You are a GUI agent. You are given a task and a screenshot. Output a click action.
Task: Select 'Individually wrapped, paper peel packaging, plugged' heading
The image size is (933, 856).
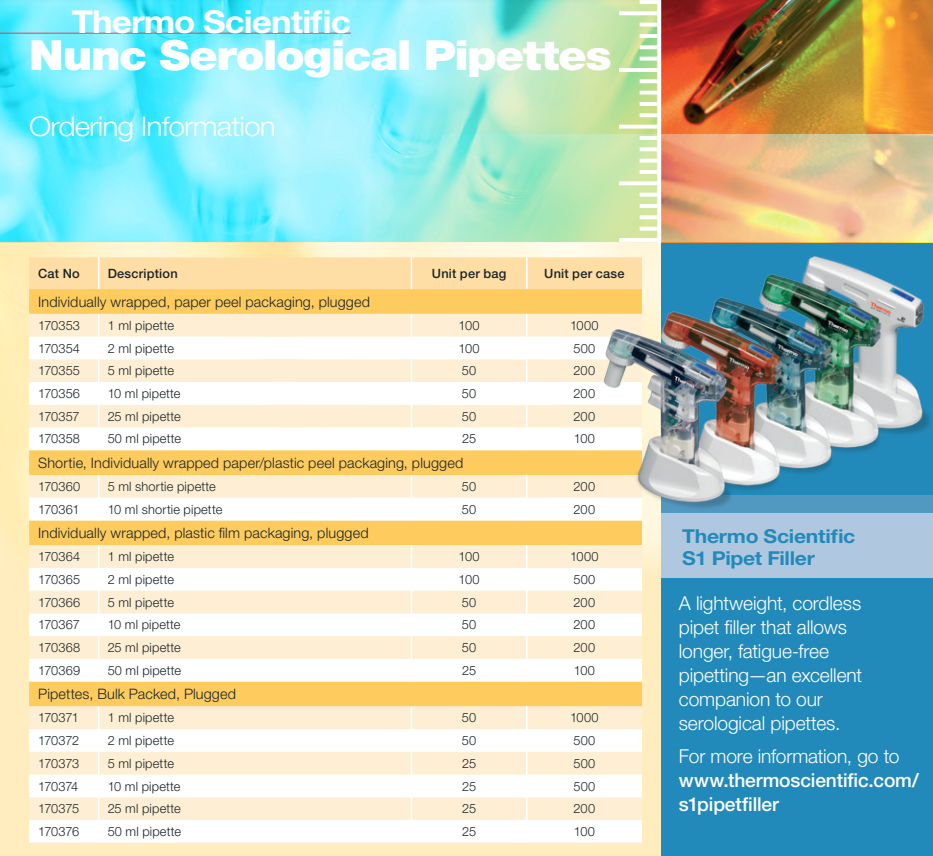(203, 302)
